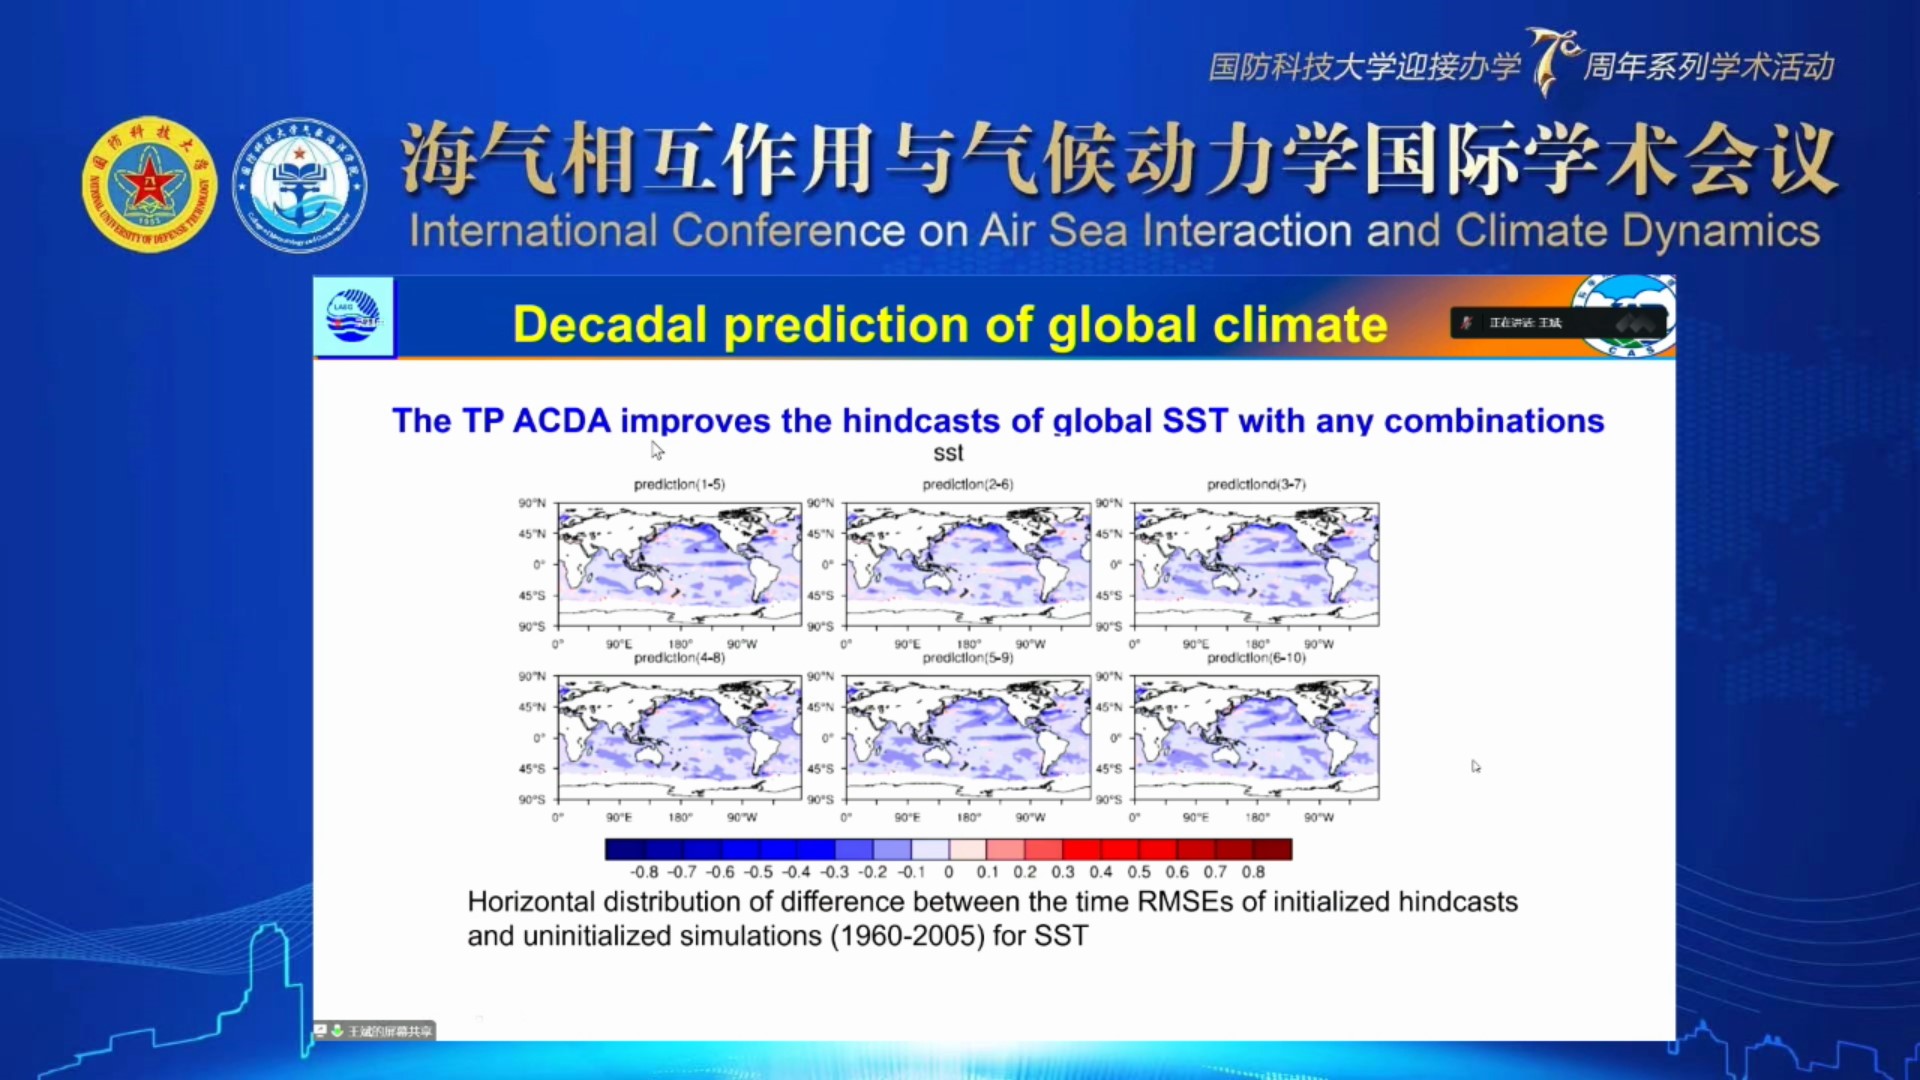Image resolution: width=1920 pixels, height=1080 pixels.
Task: Click the 'prediction(2-6)' panel title
Action: [x=968, y=484]
